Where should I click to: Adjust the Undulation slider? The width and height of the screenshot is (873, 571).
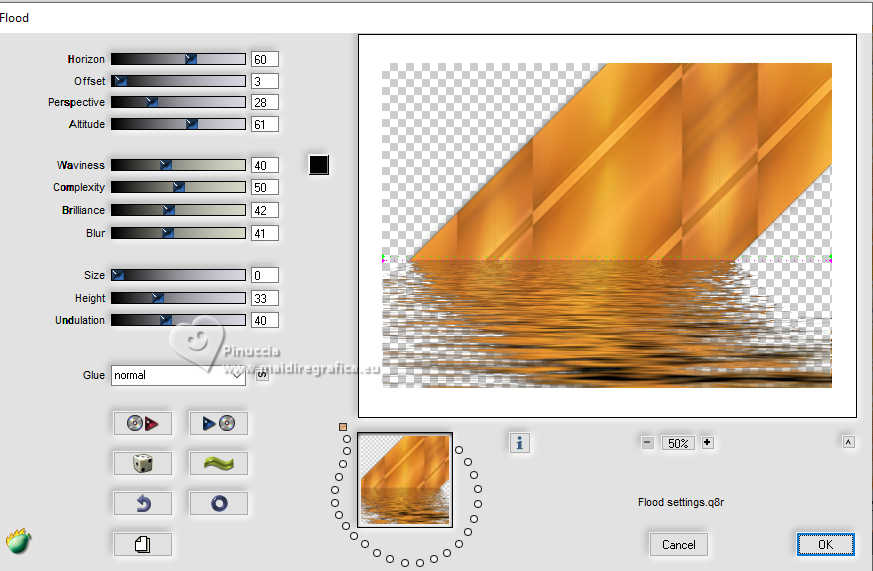coord(178,320)
